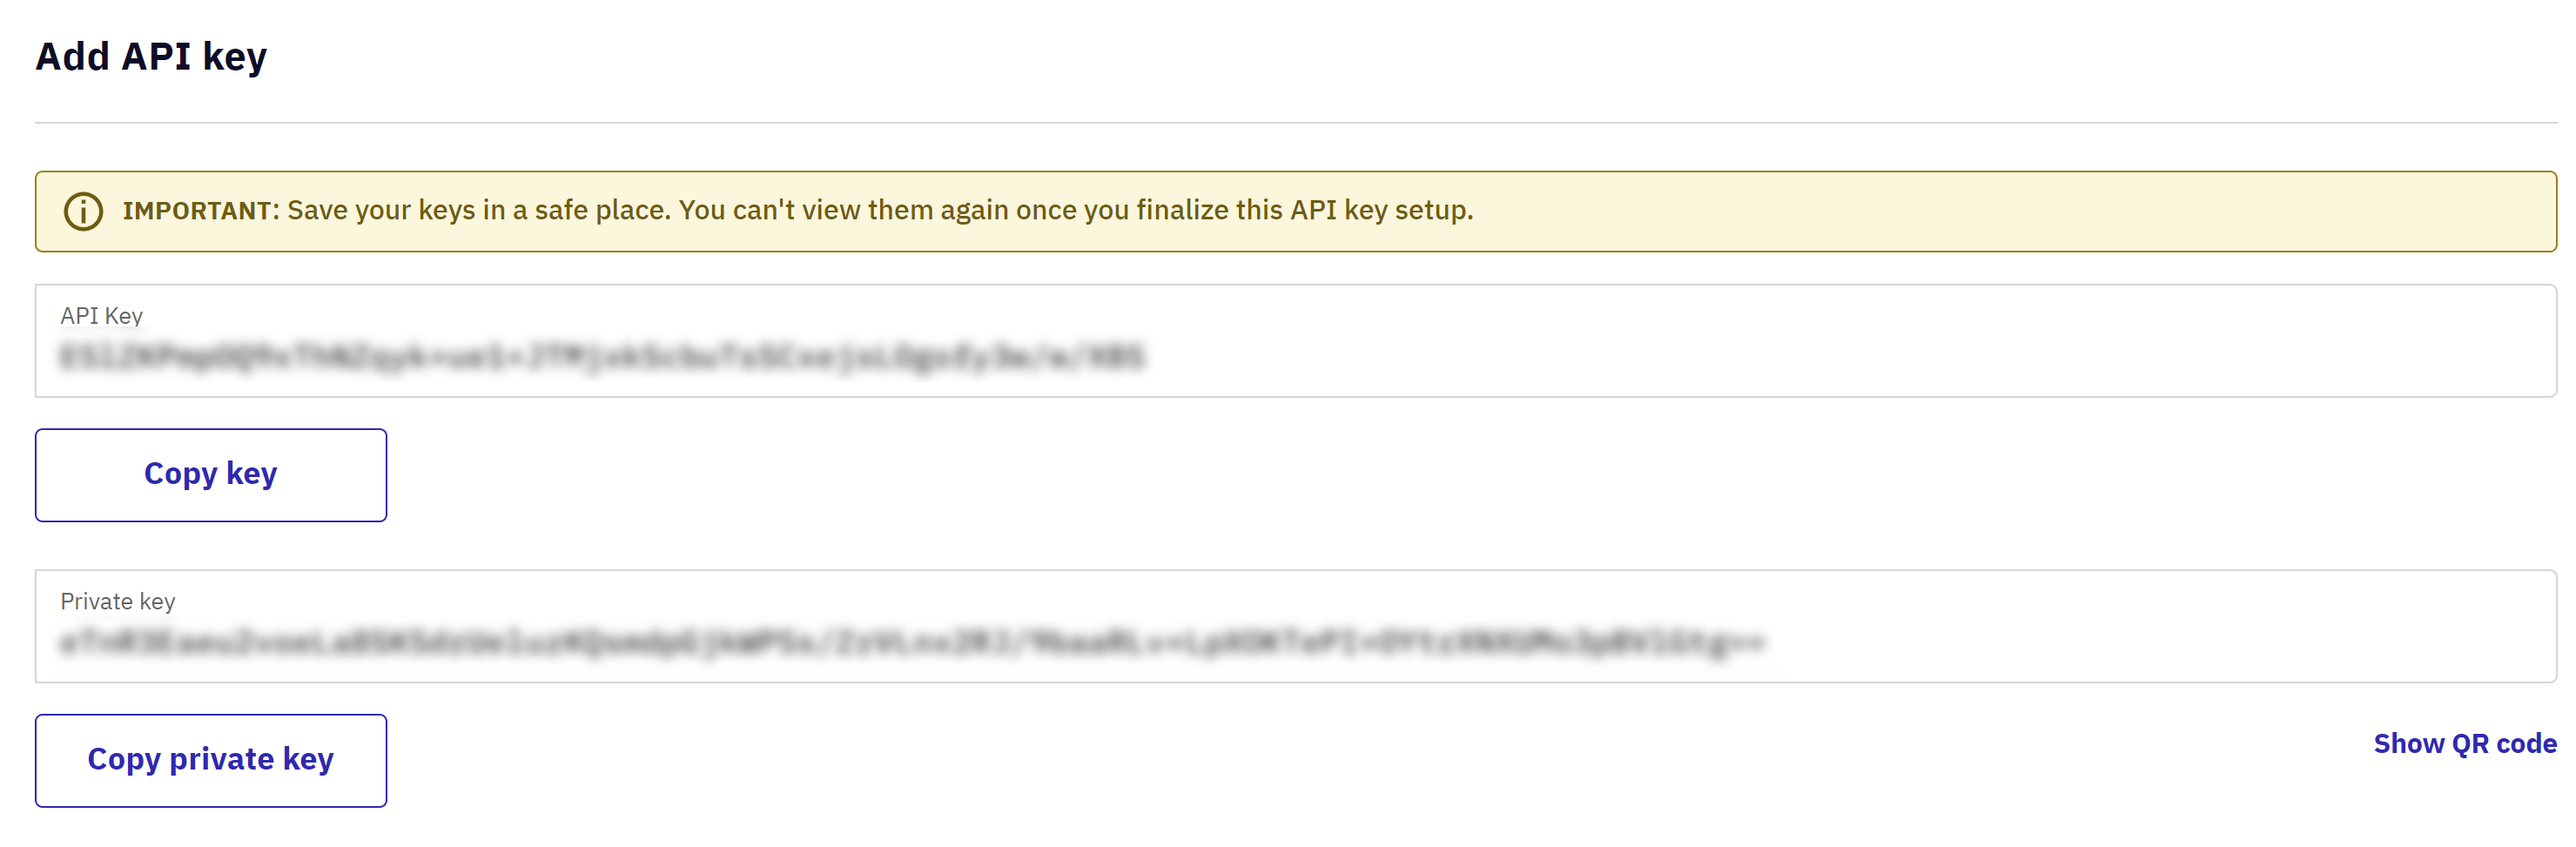Click the 'Private key' field label
Screen dimensions: 2576x847
pyautogui.click(x=117, y=601)
